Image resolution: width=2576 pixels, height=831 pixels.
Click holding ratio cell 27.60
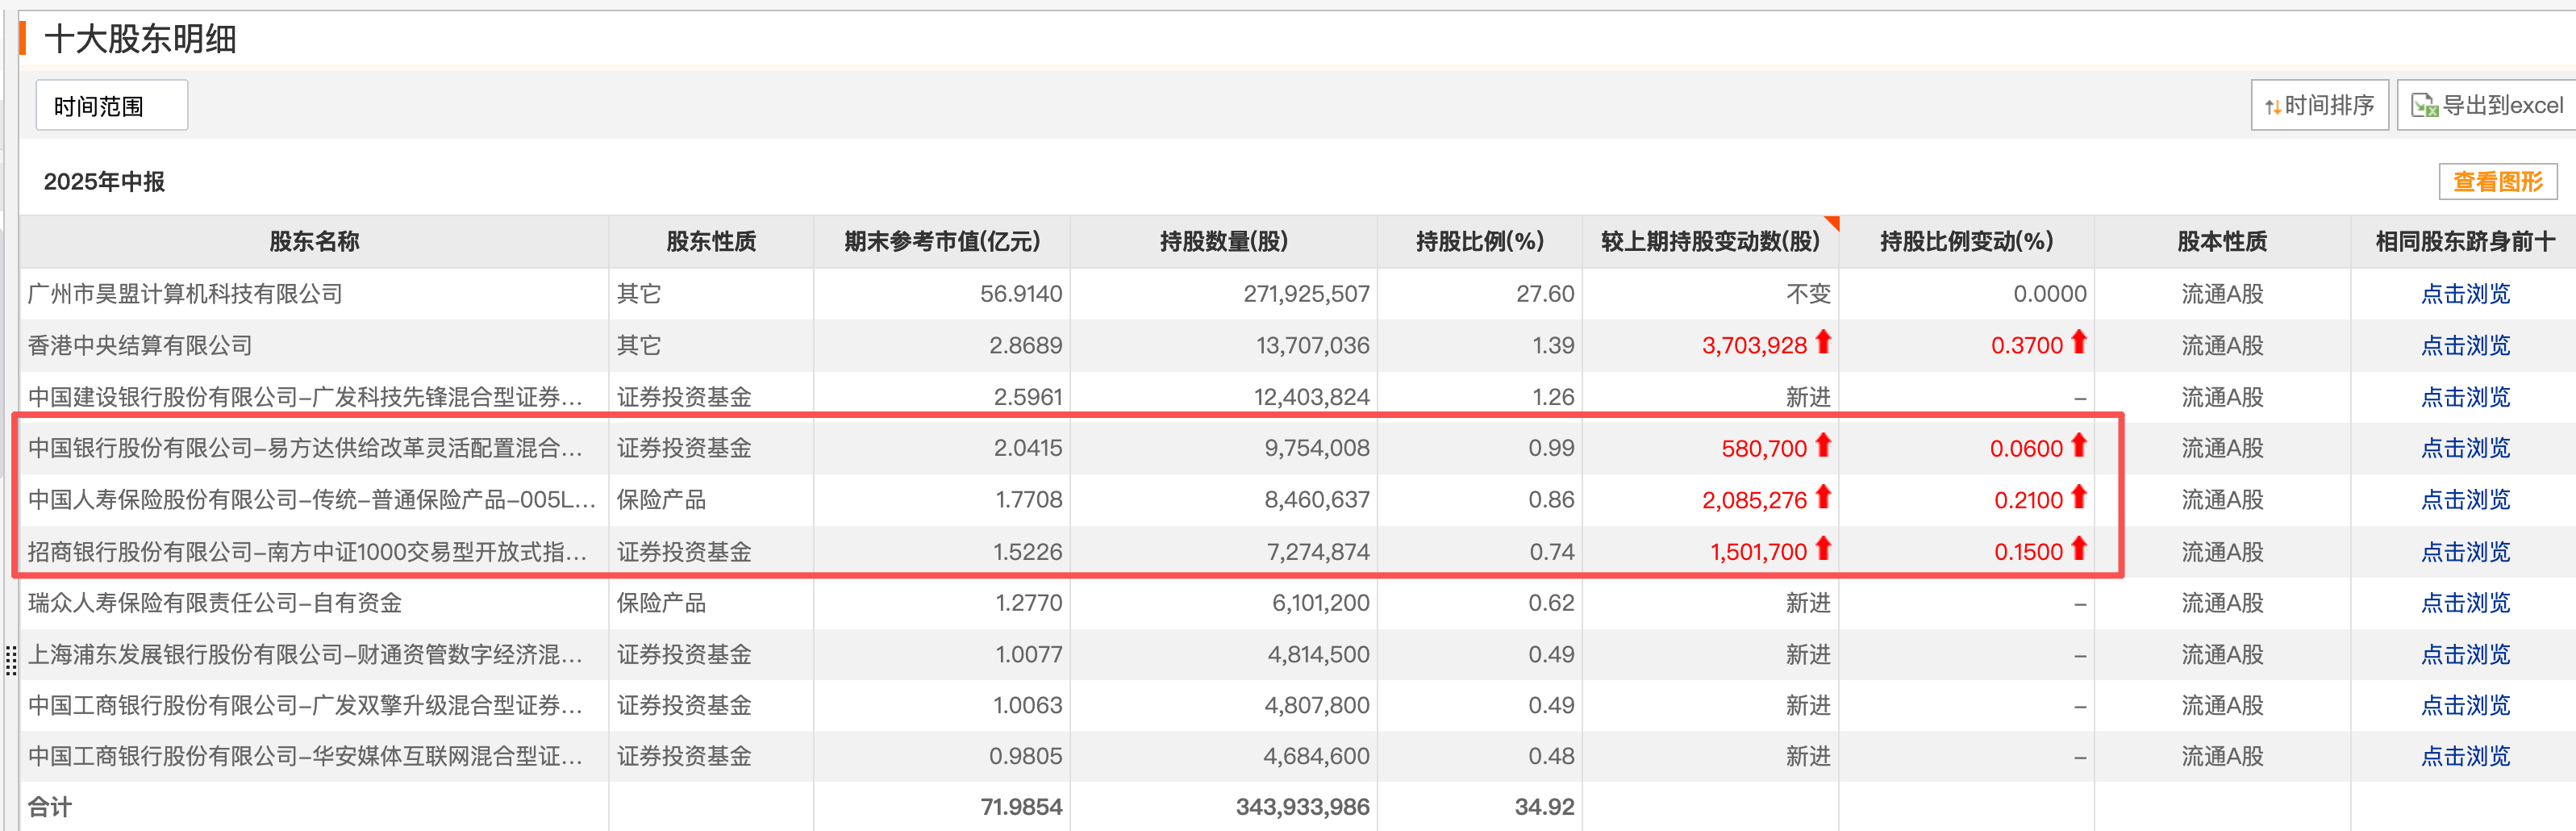click(x=1545, y=294)
